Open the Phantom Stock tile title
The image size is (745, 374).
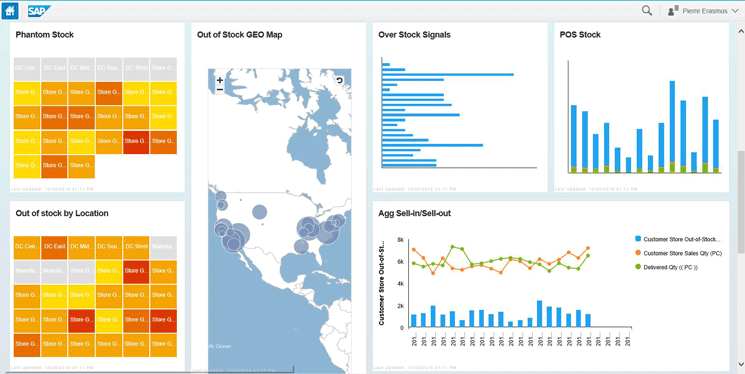coord(45,35)
